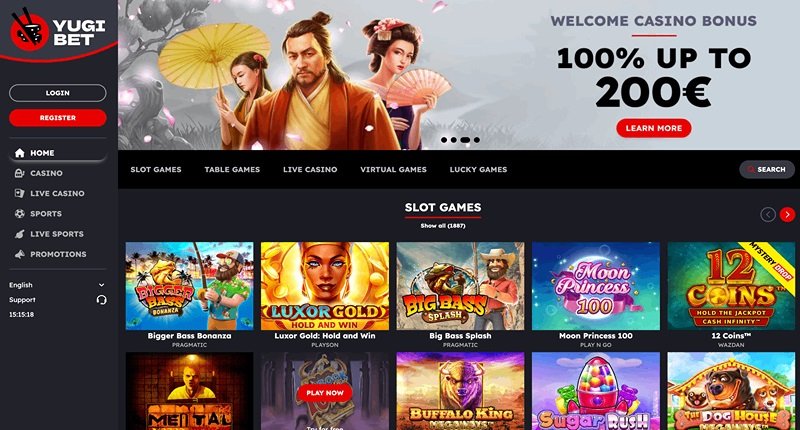Open the Show all (1887) link
The width and height of the screenshot is (800, 430).
443,225
